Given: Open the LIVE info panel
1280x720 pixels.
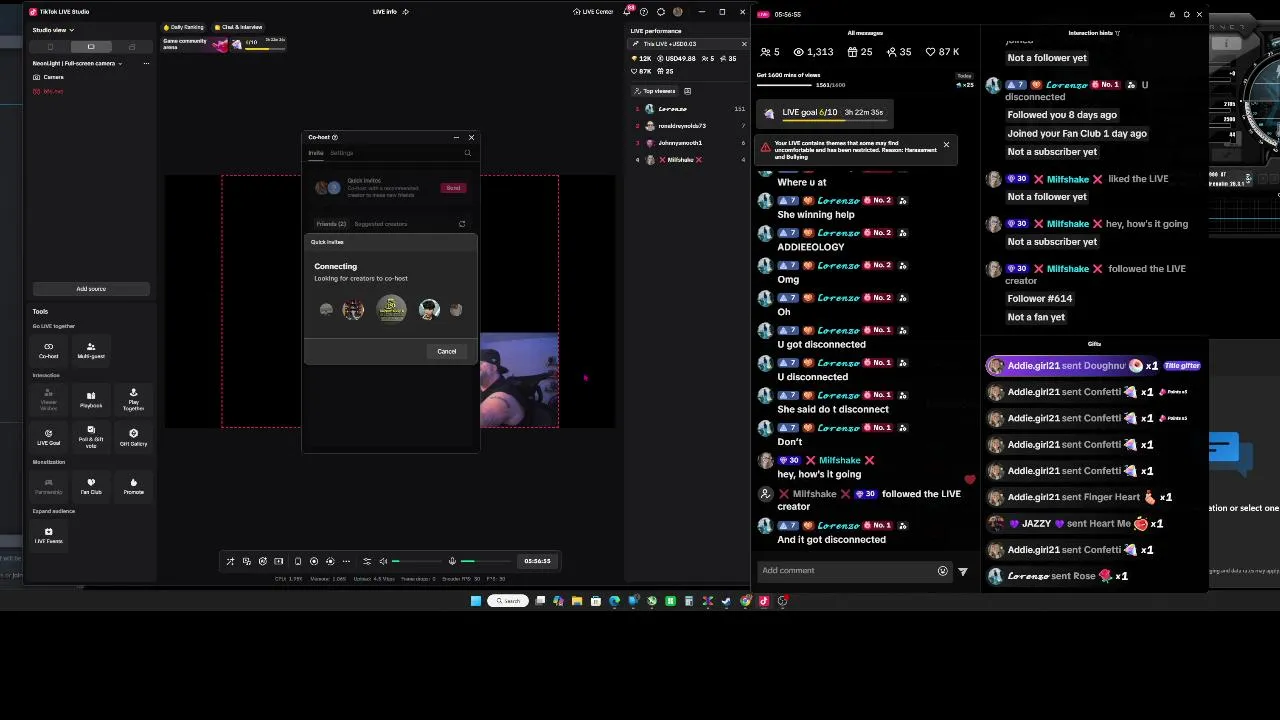Looking at the screenshot, I should click(390, 12).
